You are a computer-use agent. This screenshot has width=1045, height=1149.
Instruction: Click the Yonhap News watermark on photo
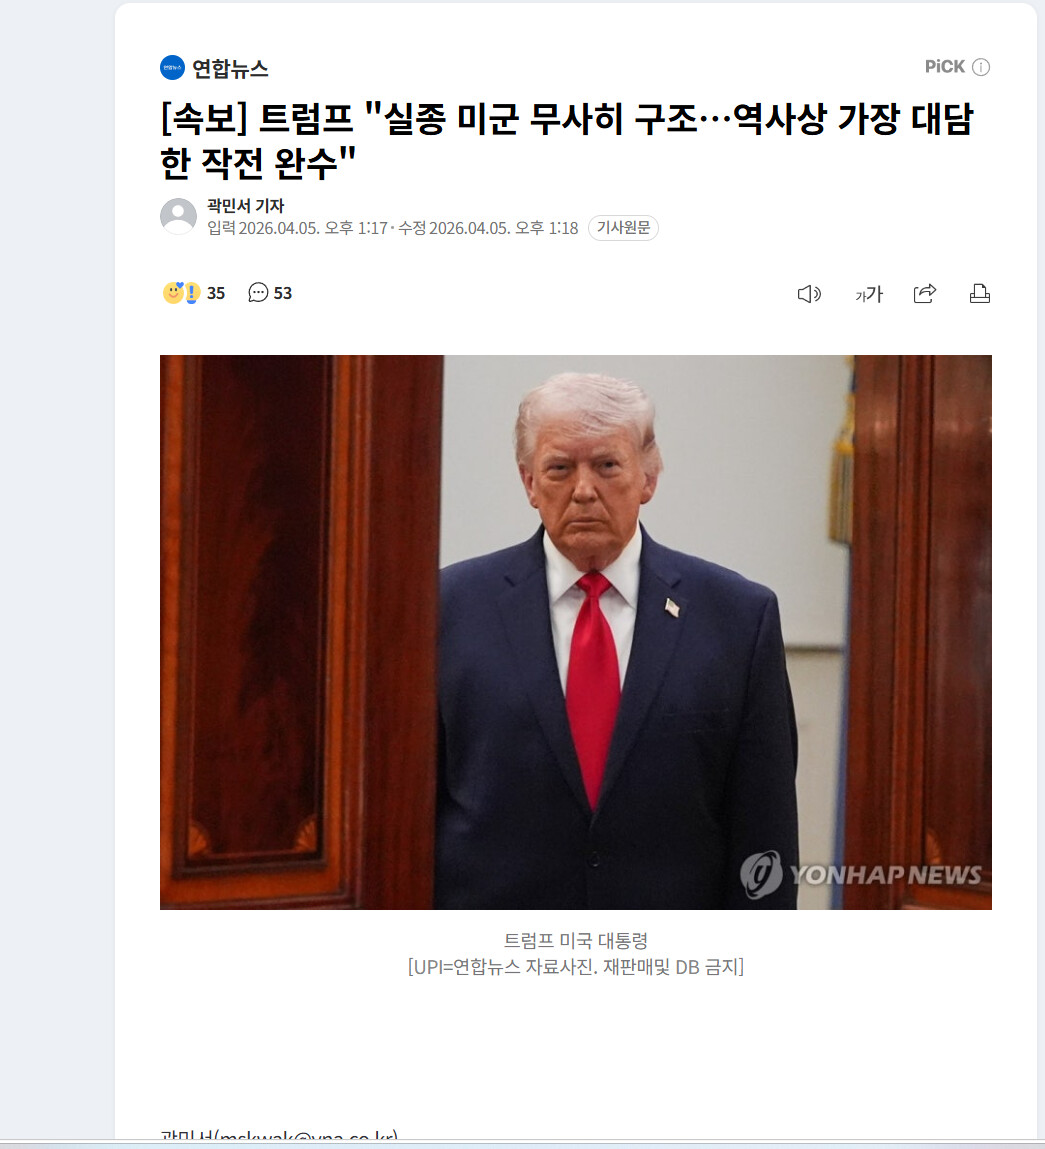click(x=860, y=873)
